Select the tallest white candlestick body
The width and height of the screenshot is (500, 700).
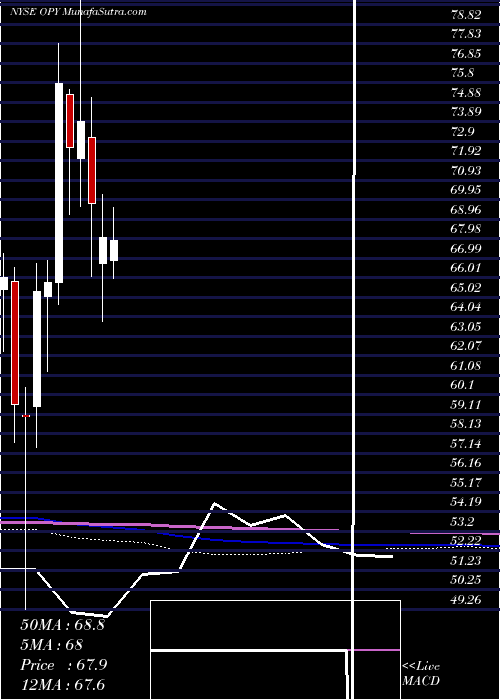pos(59,183)
